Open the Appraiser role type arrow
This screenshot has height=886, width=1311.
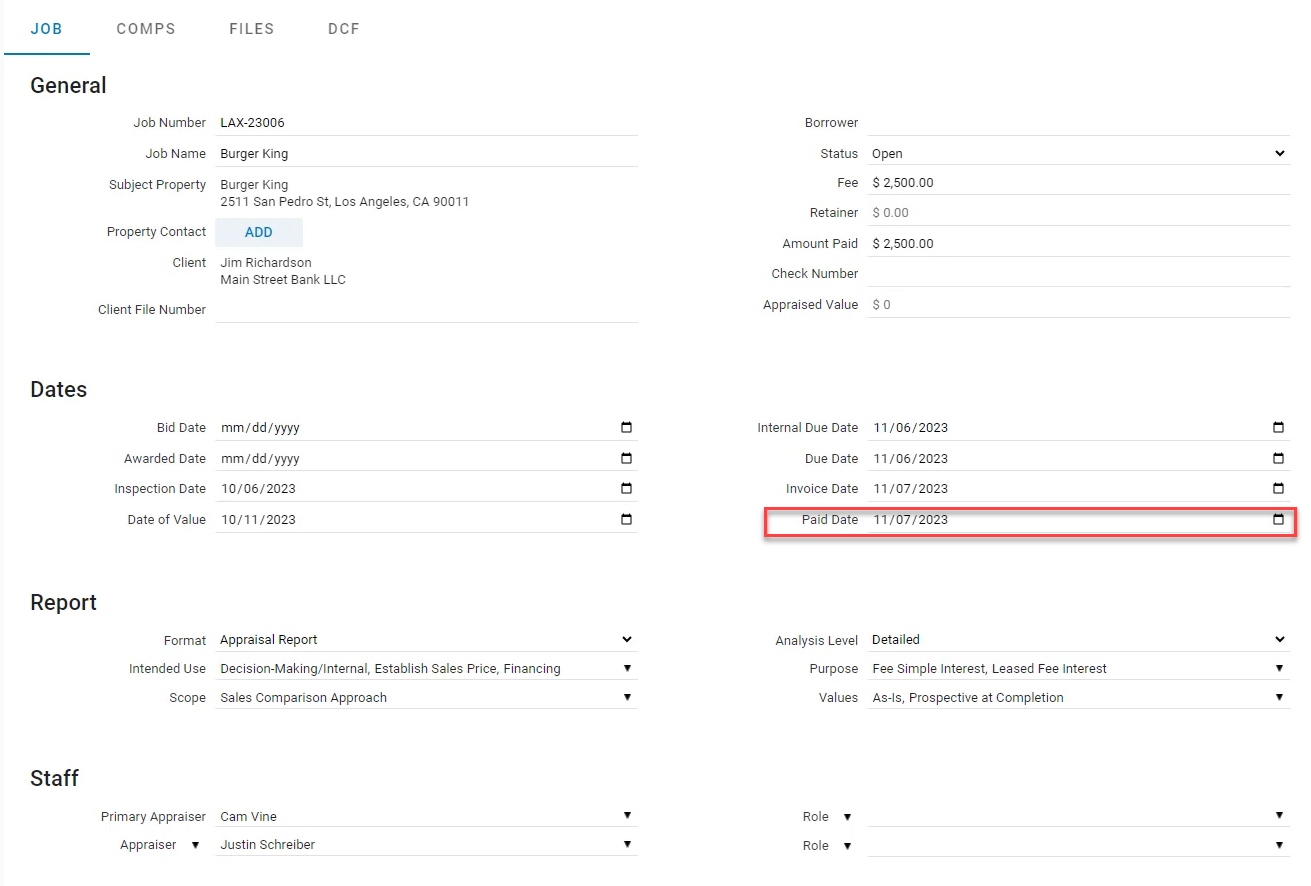[196, 845]
